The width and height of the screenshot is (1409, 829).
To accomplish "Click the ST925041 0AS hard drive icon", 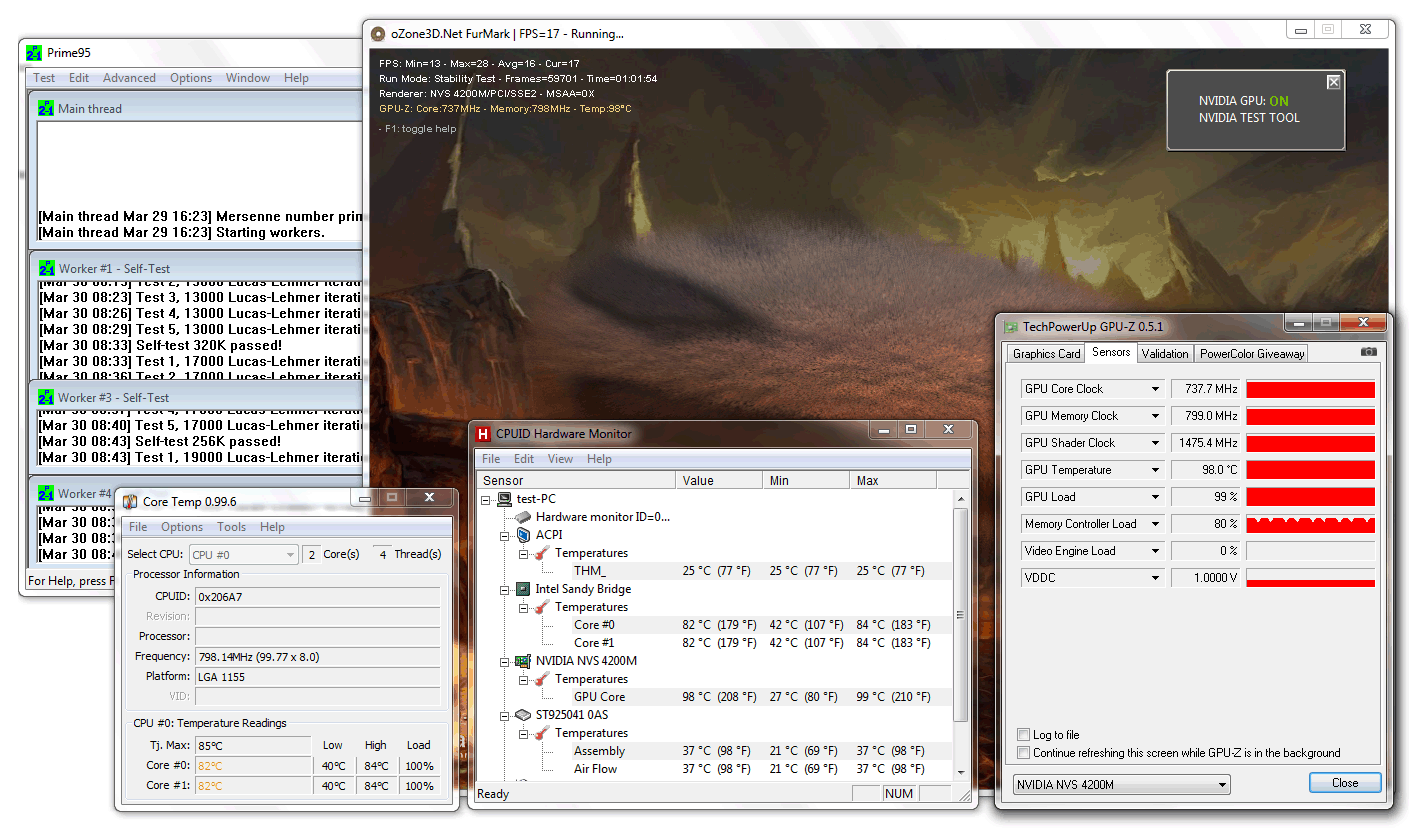I will [523, 715].
